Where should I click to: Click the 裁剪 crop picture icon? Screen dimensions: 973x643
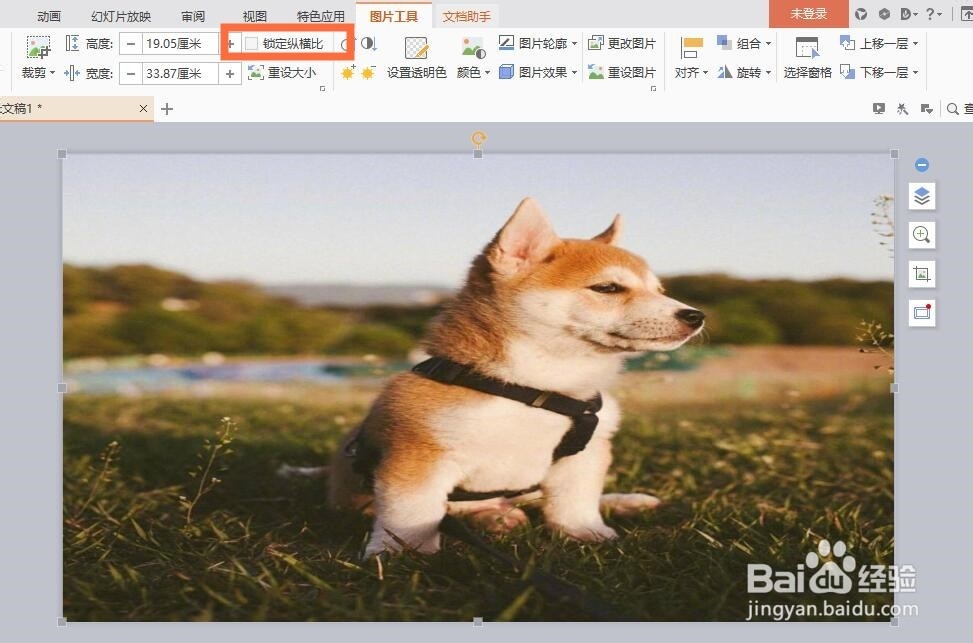(x=38, y=47)
